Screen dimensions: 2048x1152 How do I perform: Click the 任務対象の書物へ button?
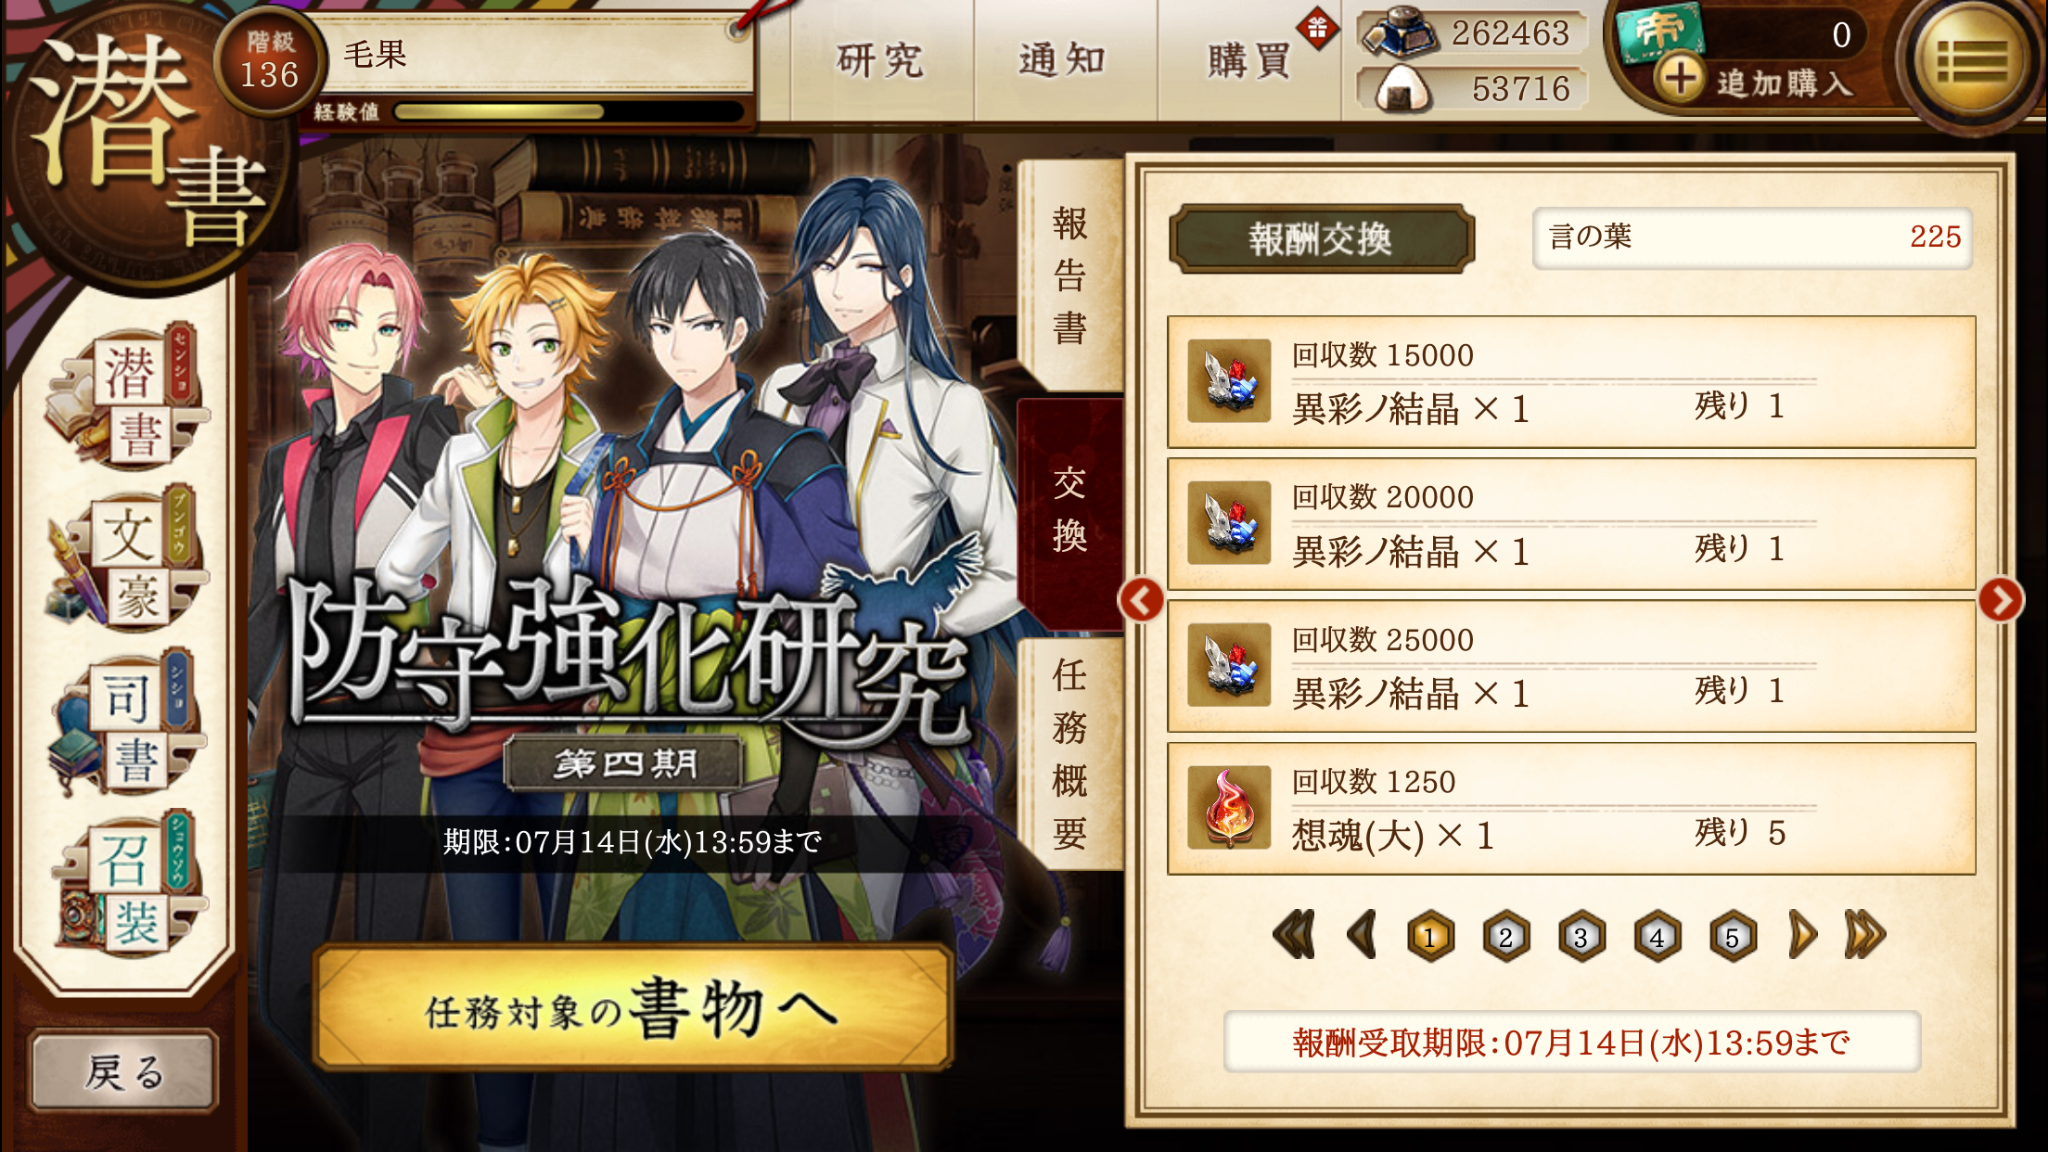632,1008
